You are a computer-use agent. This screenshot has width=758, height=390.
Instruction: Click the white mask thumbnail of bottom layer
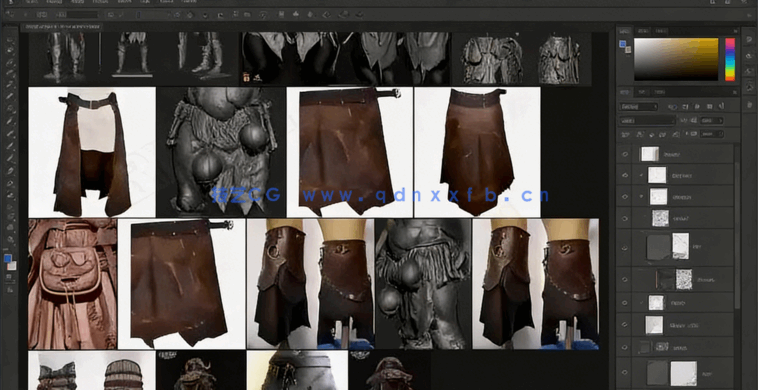684,373
